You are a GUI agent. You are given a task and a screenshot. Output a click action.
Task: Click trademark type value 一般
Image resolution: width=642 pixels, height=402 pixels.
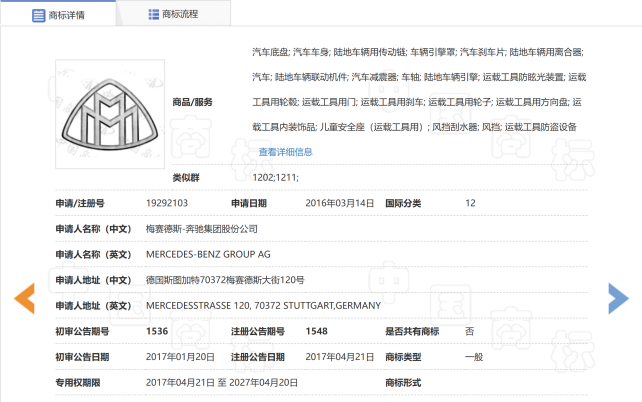[x=474, y=357]
